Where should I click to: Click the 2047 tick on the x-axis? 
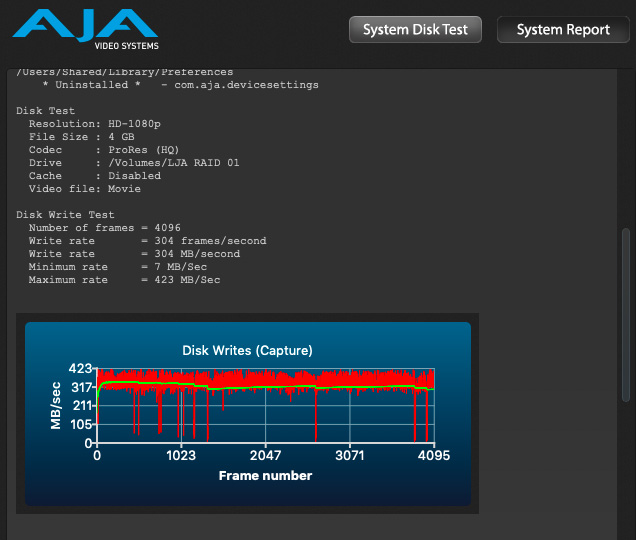pos(265,455)
